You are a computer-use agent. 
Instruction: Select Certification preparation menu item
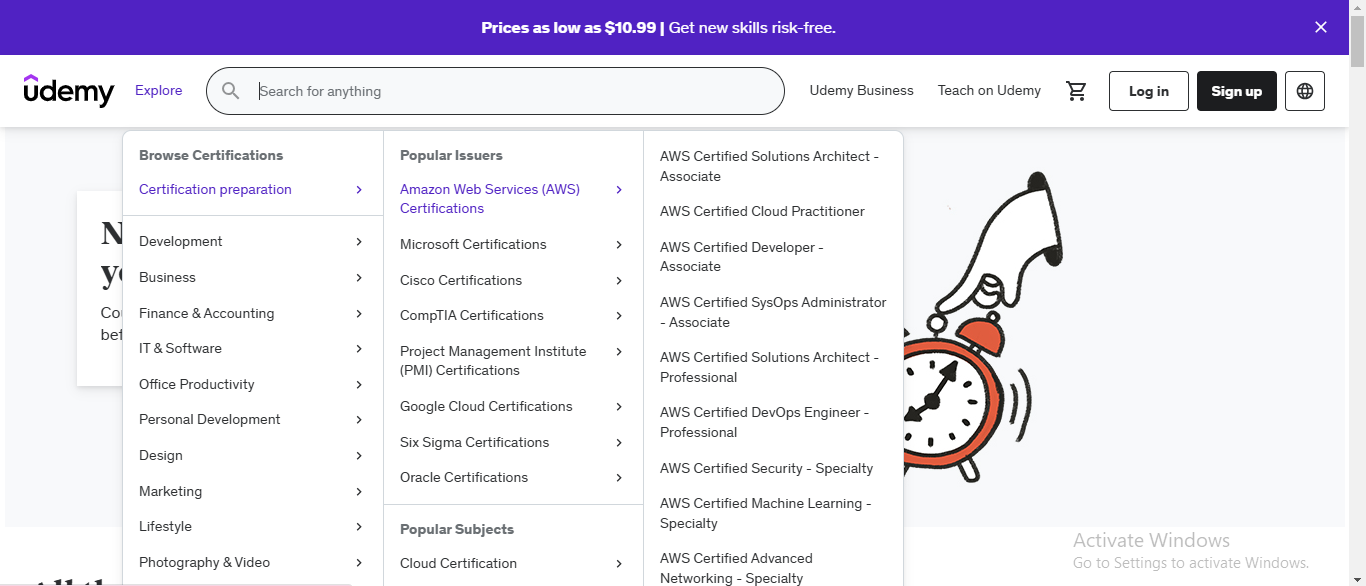(x=253, y=190)
